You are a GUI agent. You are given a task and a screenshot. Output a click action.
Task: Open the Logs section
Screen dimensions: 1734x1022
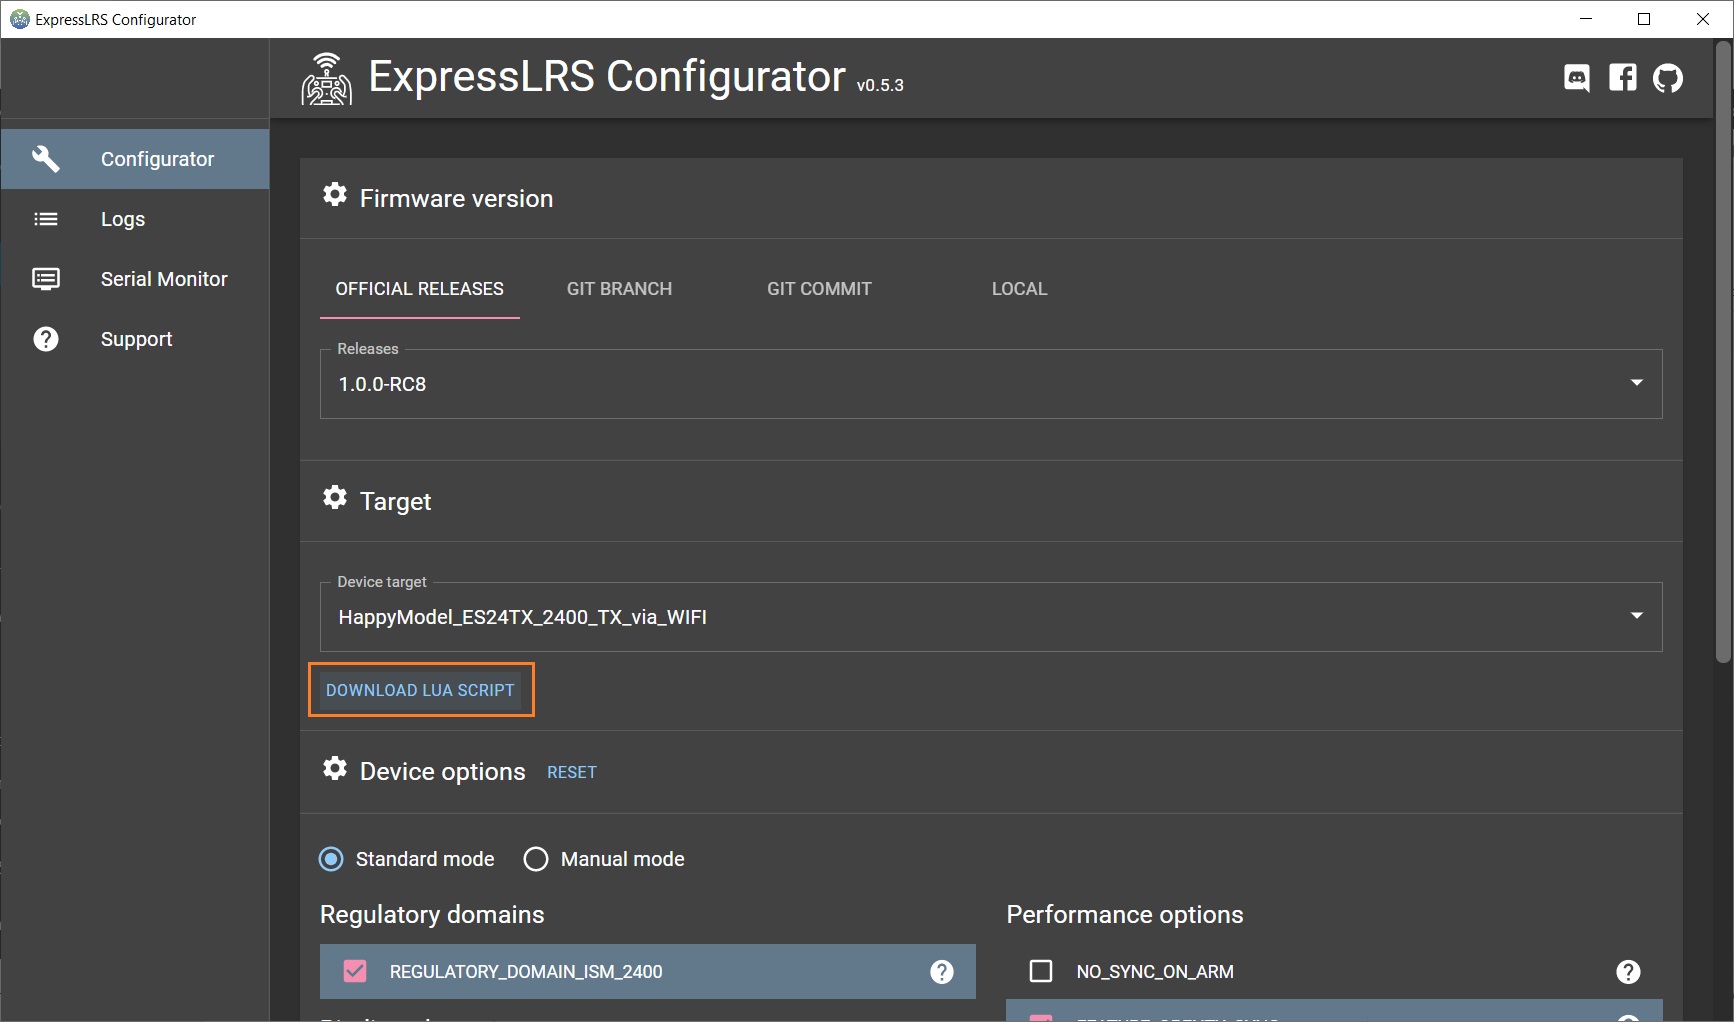click(x=135, y=219)
